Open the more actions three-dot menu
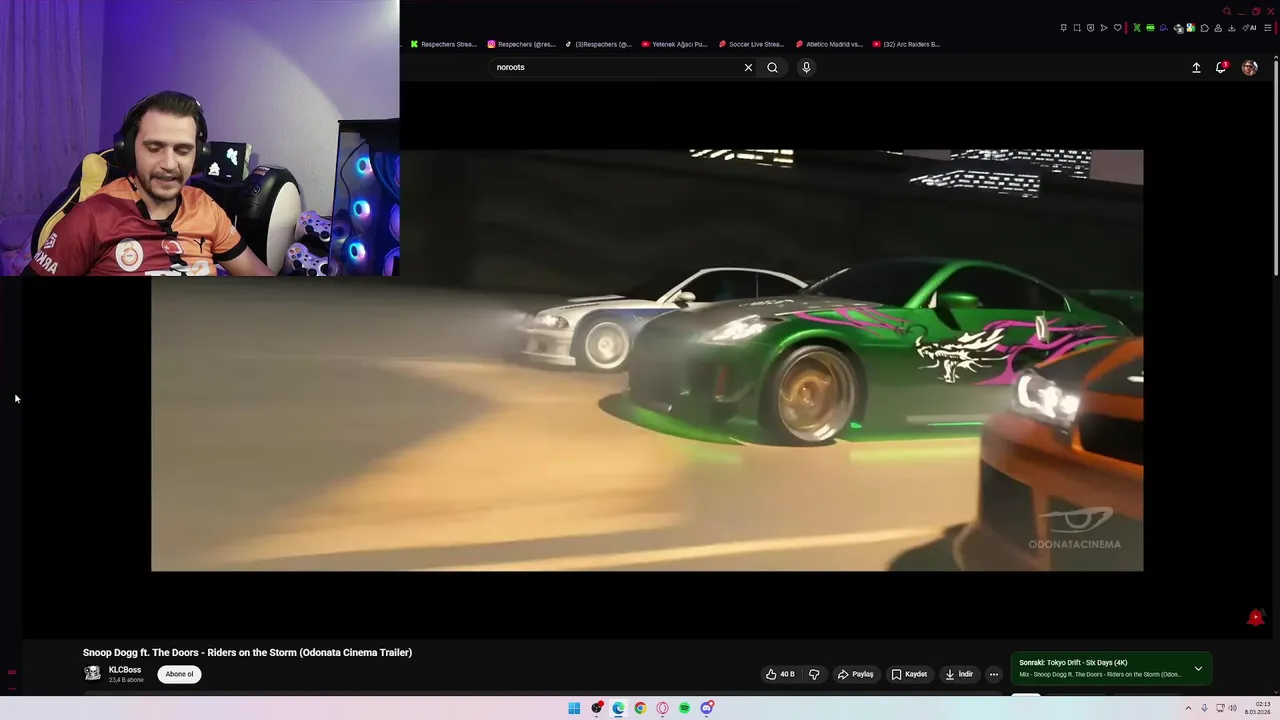Screen dimensions: 1280x720 tap(994, 674)
